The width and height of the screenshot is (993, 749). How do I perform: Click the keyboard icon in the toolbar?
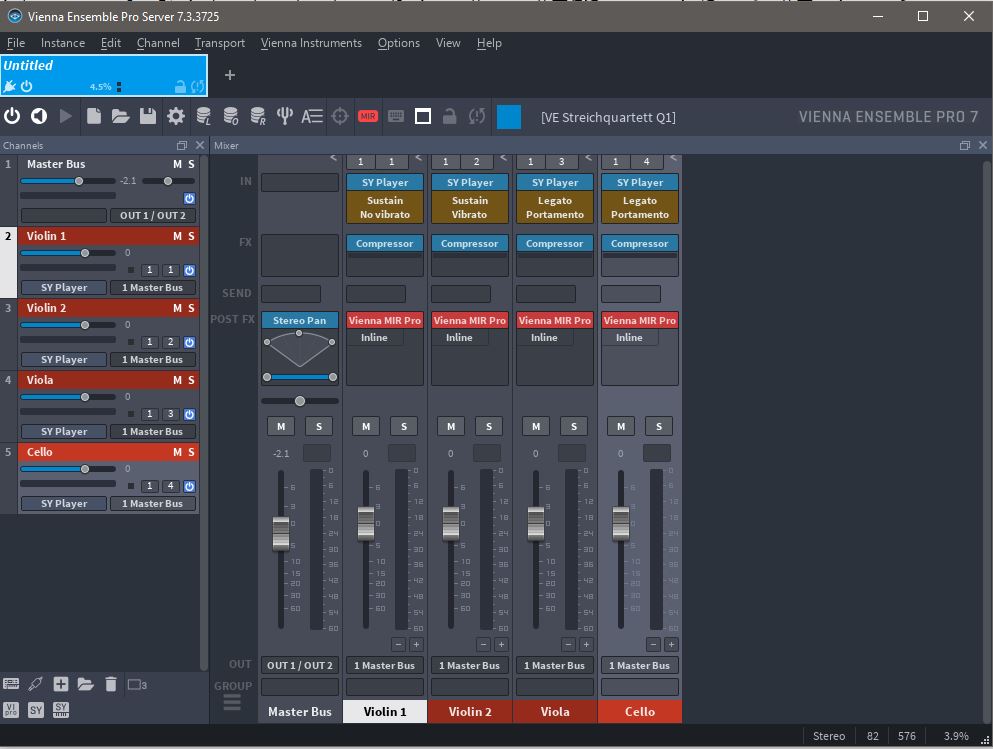point(396,116)
